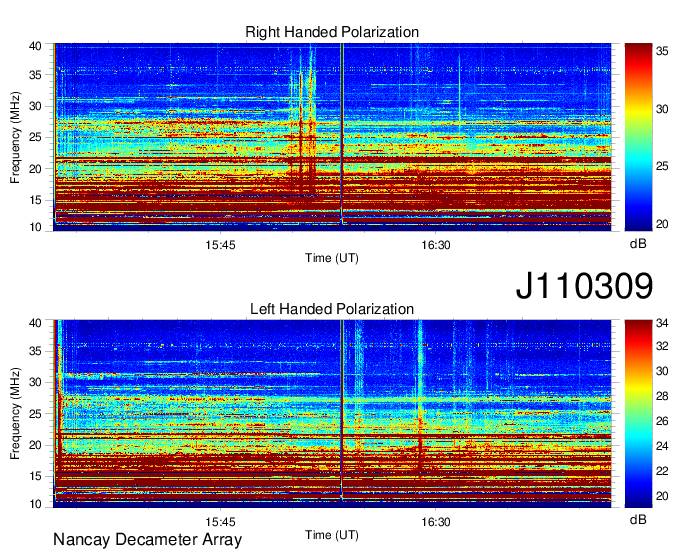Click the top plot's dB color bar
Viewport: 680px width, 552px height.
(638, 137)
